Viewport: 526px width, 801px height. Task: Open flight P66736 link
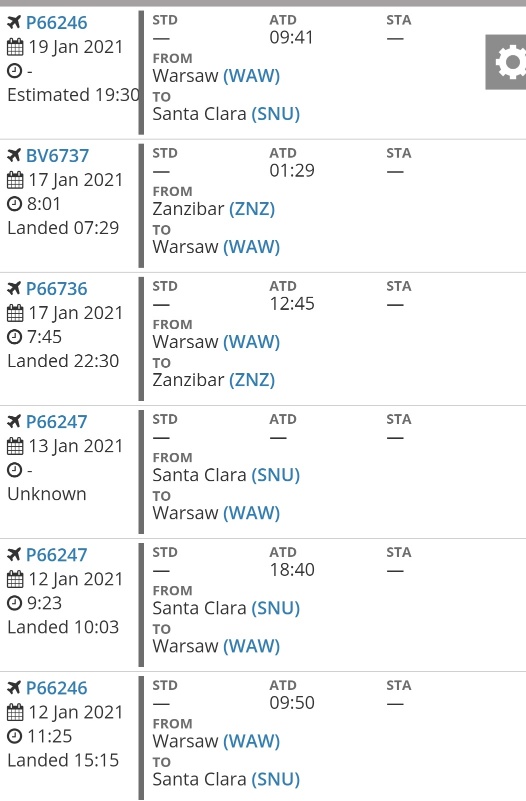57,289
